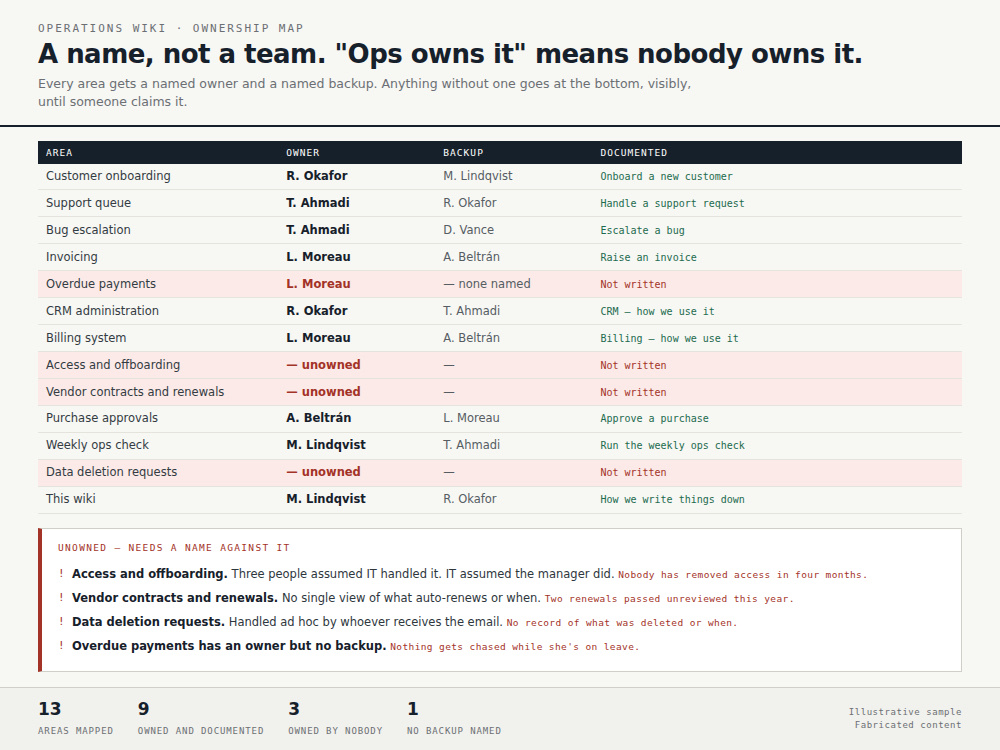This screenshot has height=750, width=1000.
Task: Click owner M. Lindqvist in This wiki row
Action: 326,499
